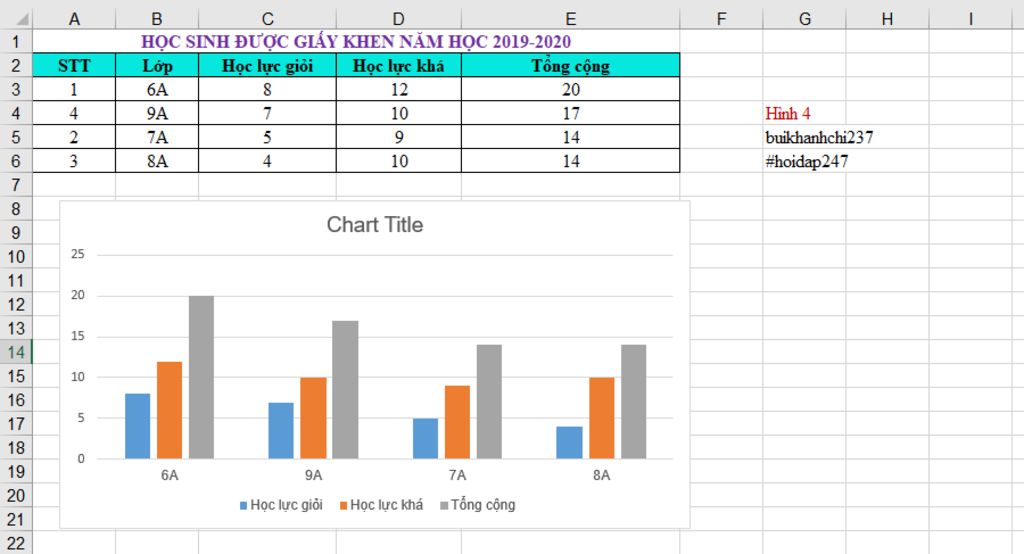Click 'Tổng cộng' legend entry
Screen dimensions: 1024x554
tap(477, 504)
